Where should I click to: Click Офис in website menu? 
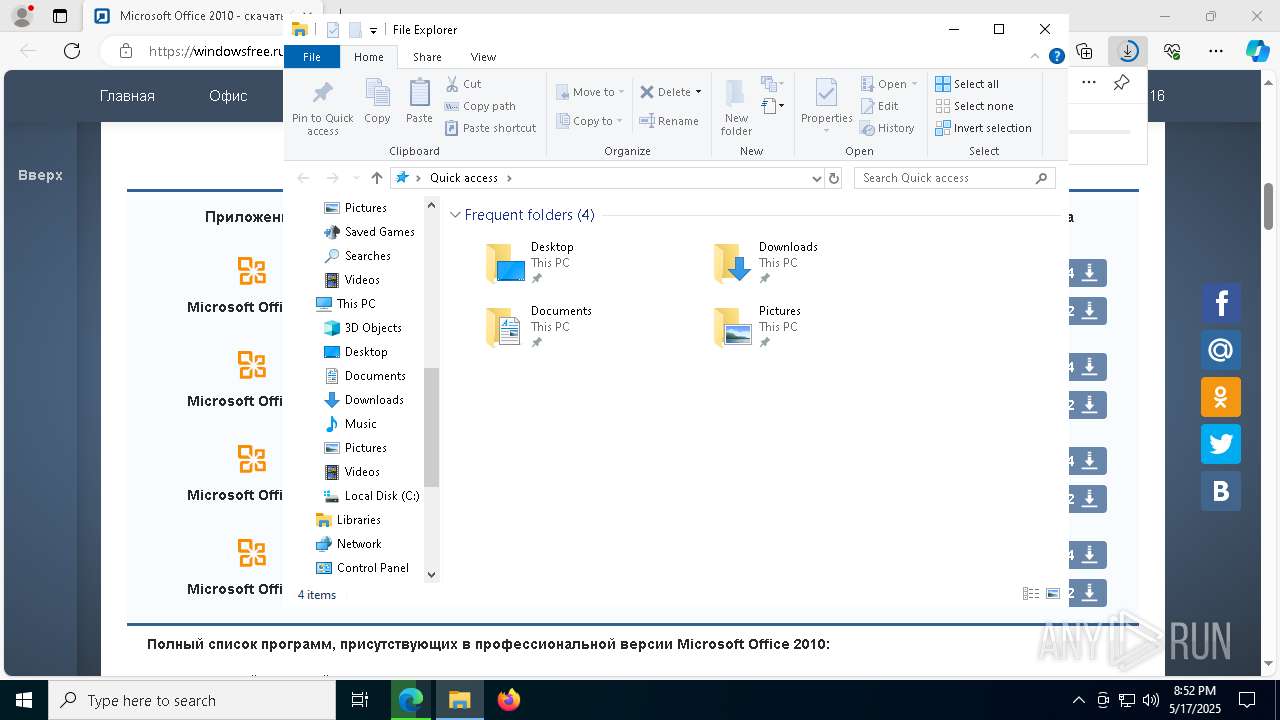click(228, 96)
